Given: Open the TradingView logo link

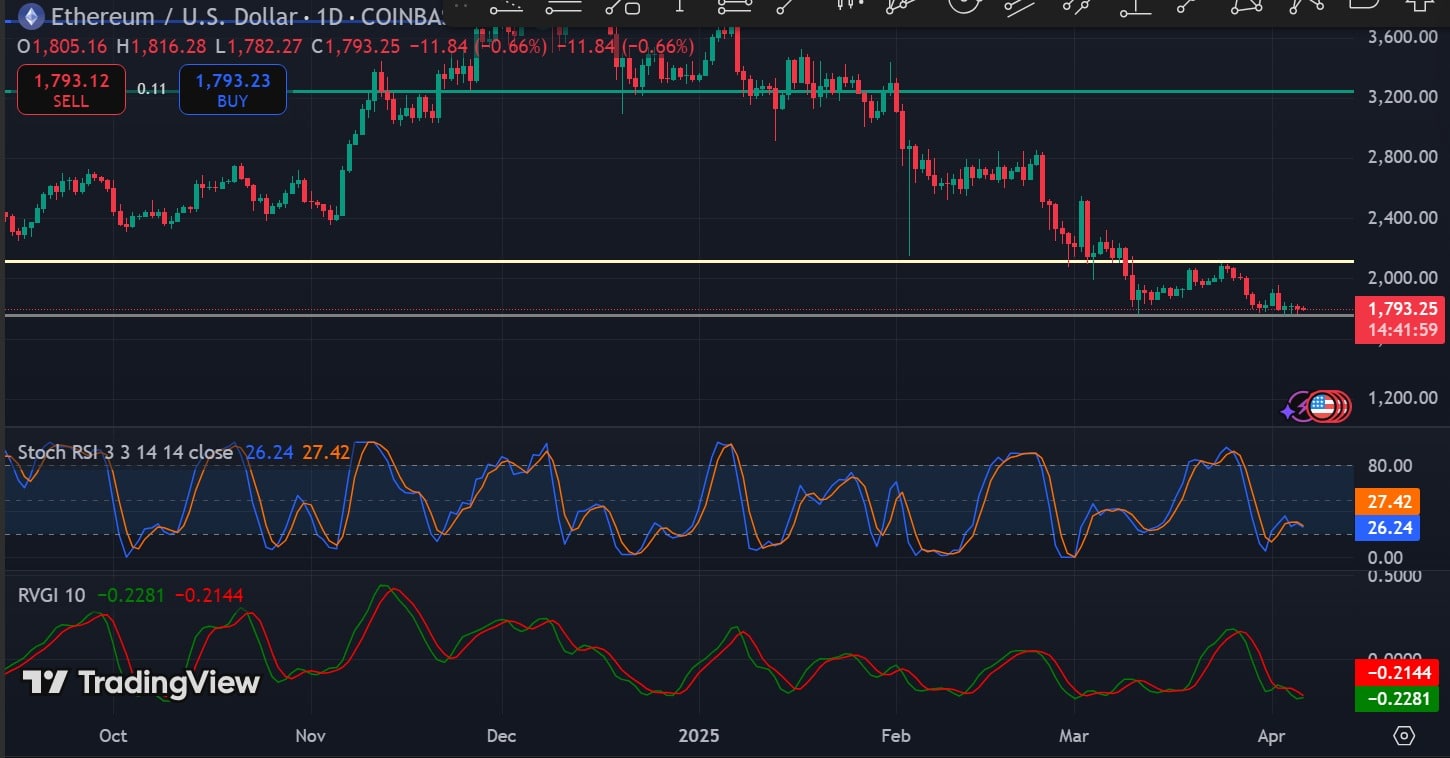Looking at the screenshot, I should tap(141, 683).
